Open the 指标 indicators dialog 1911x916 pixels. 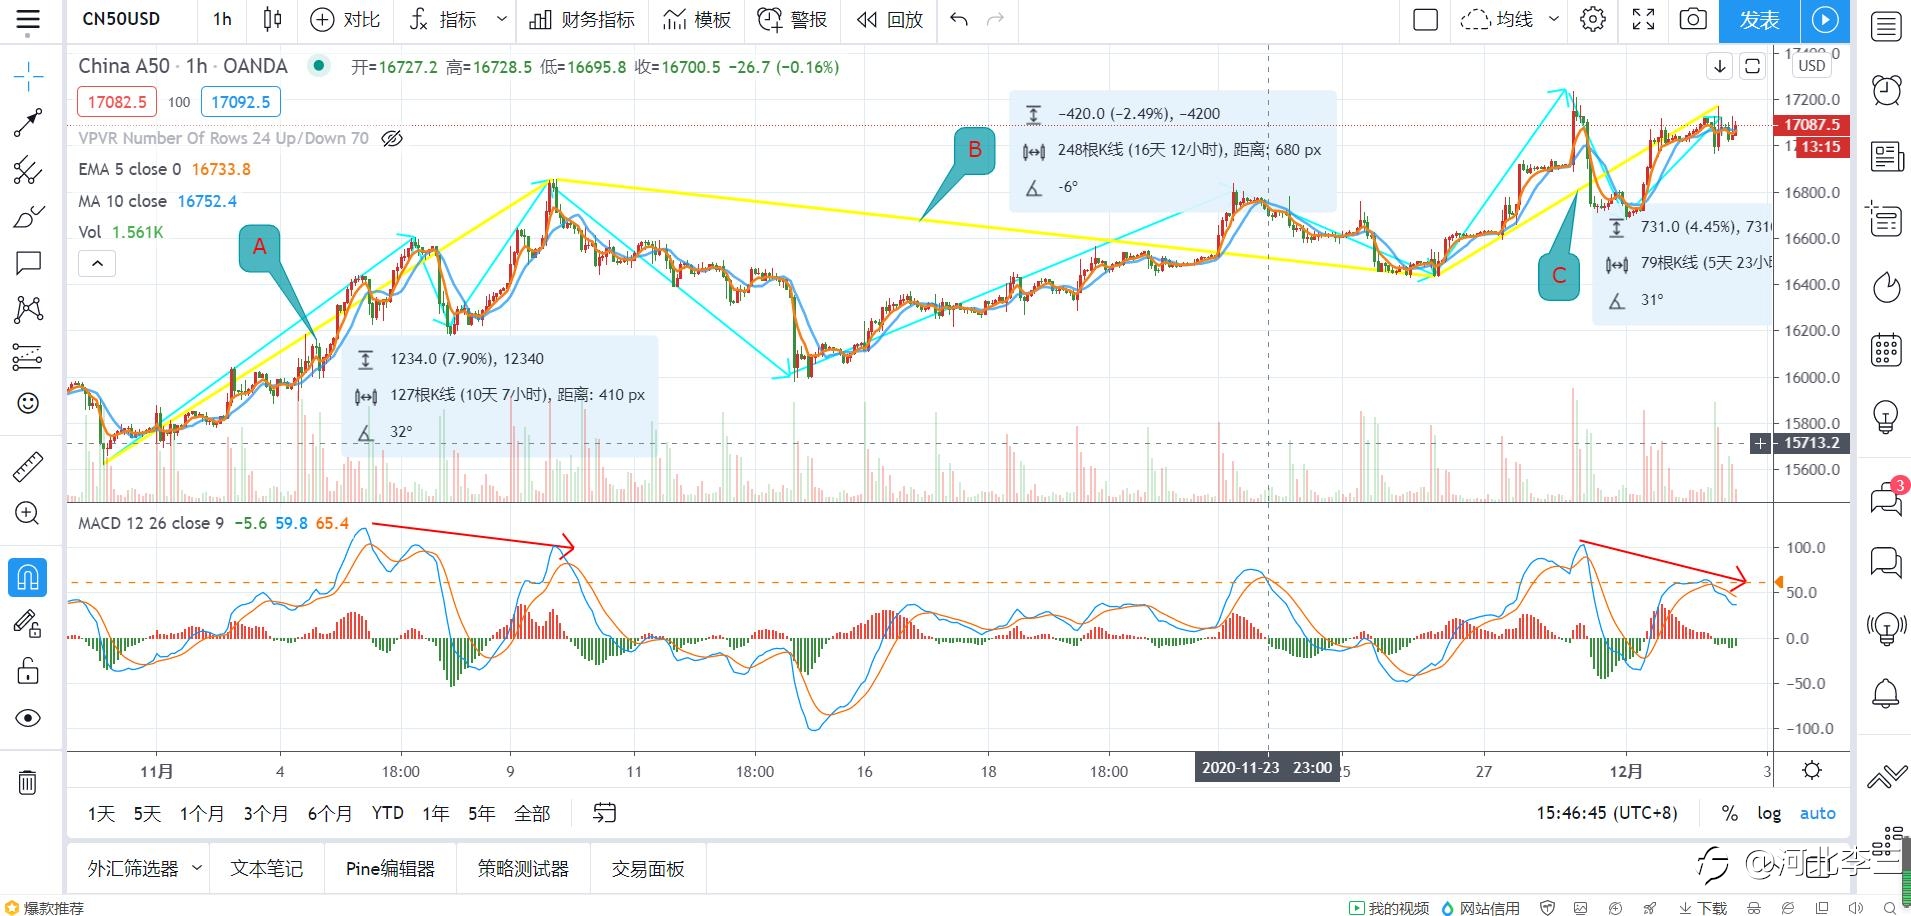point(444,19)
